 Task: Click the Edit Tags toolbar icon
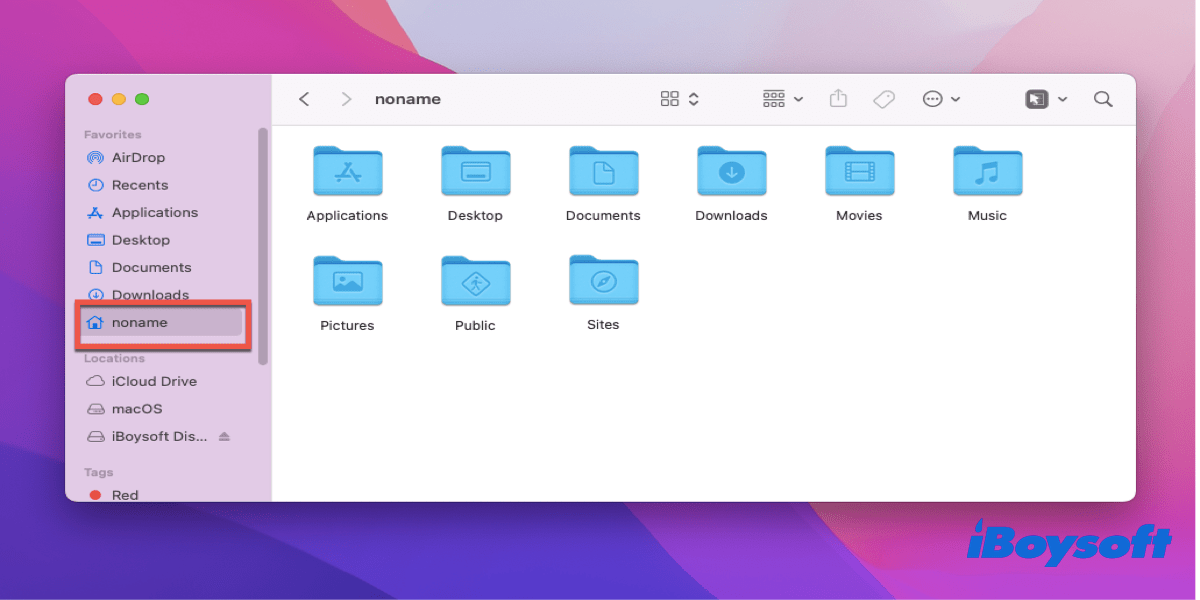(x=883, y=99)
